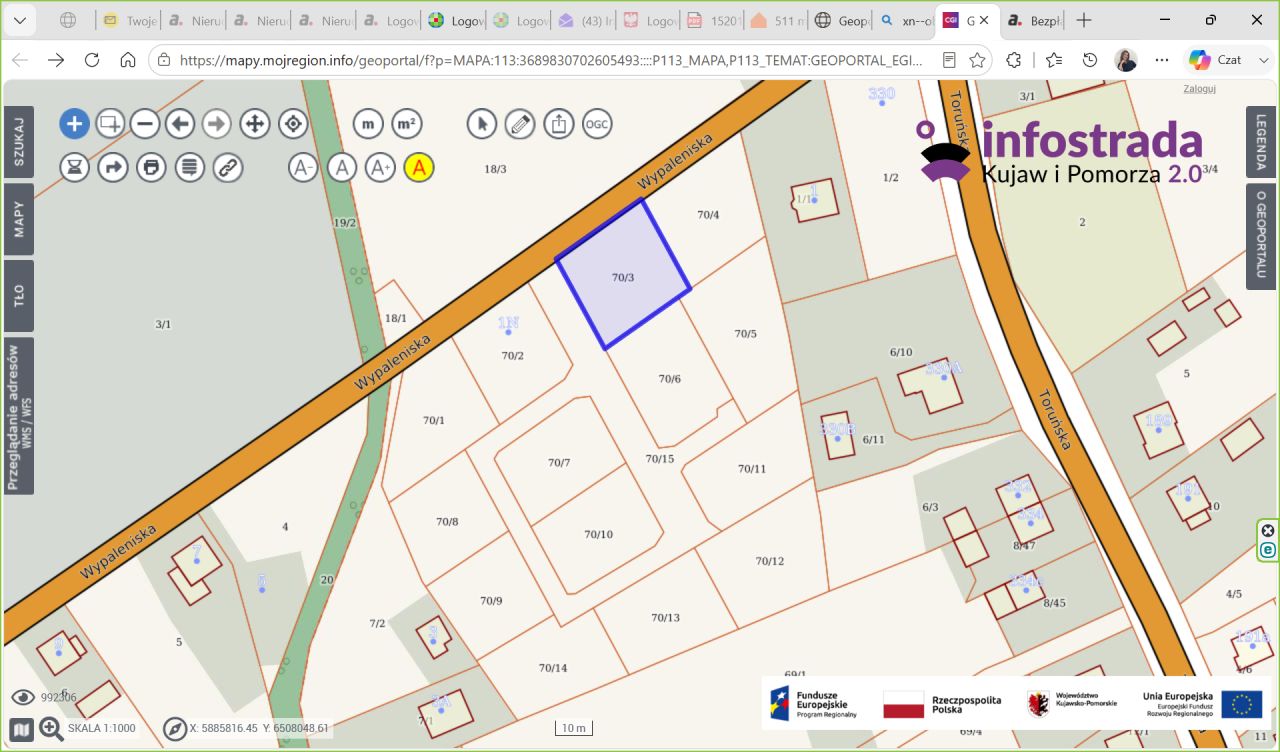This screenshot has width=1280, height=752.
Task: Click parcel label 70/15 on the map
Action: pos(660,459)
